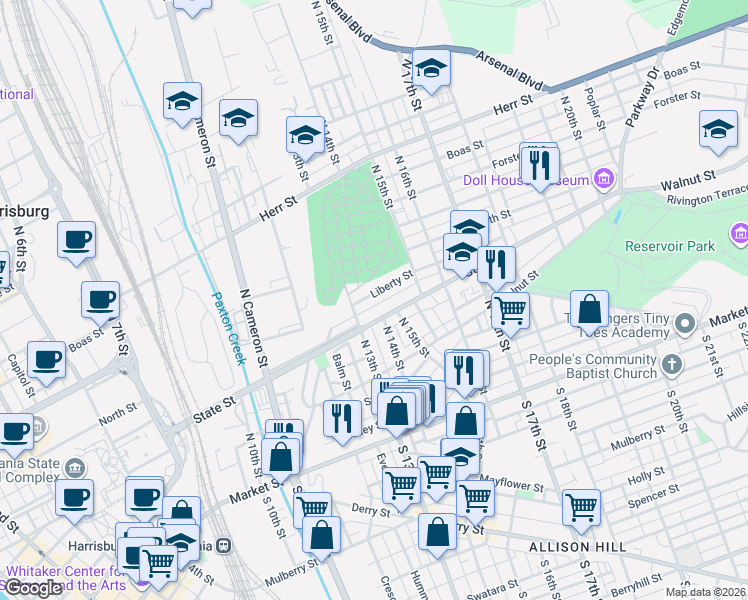
Task: Click the shopping bag marker above the Mulberry St label near the creek
Action: [322, 538]
